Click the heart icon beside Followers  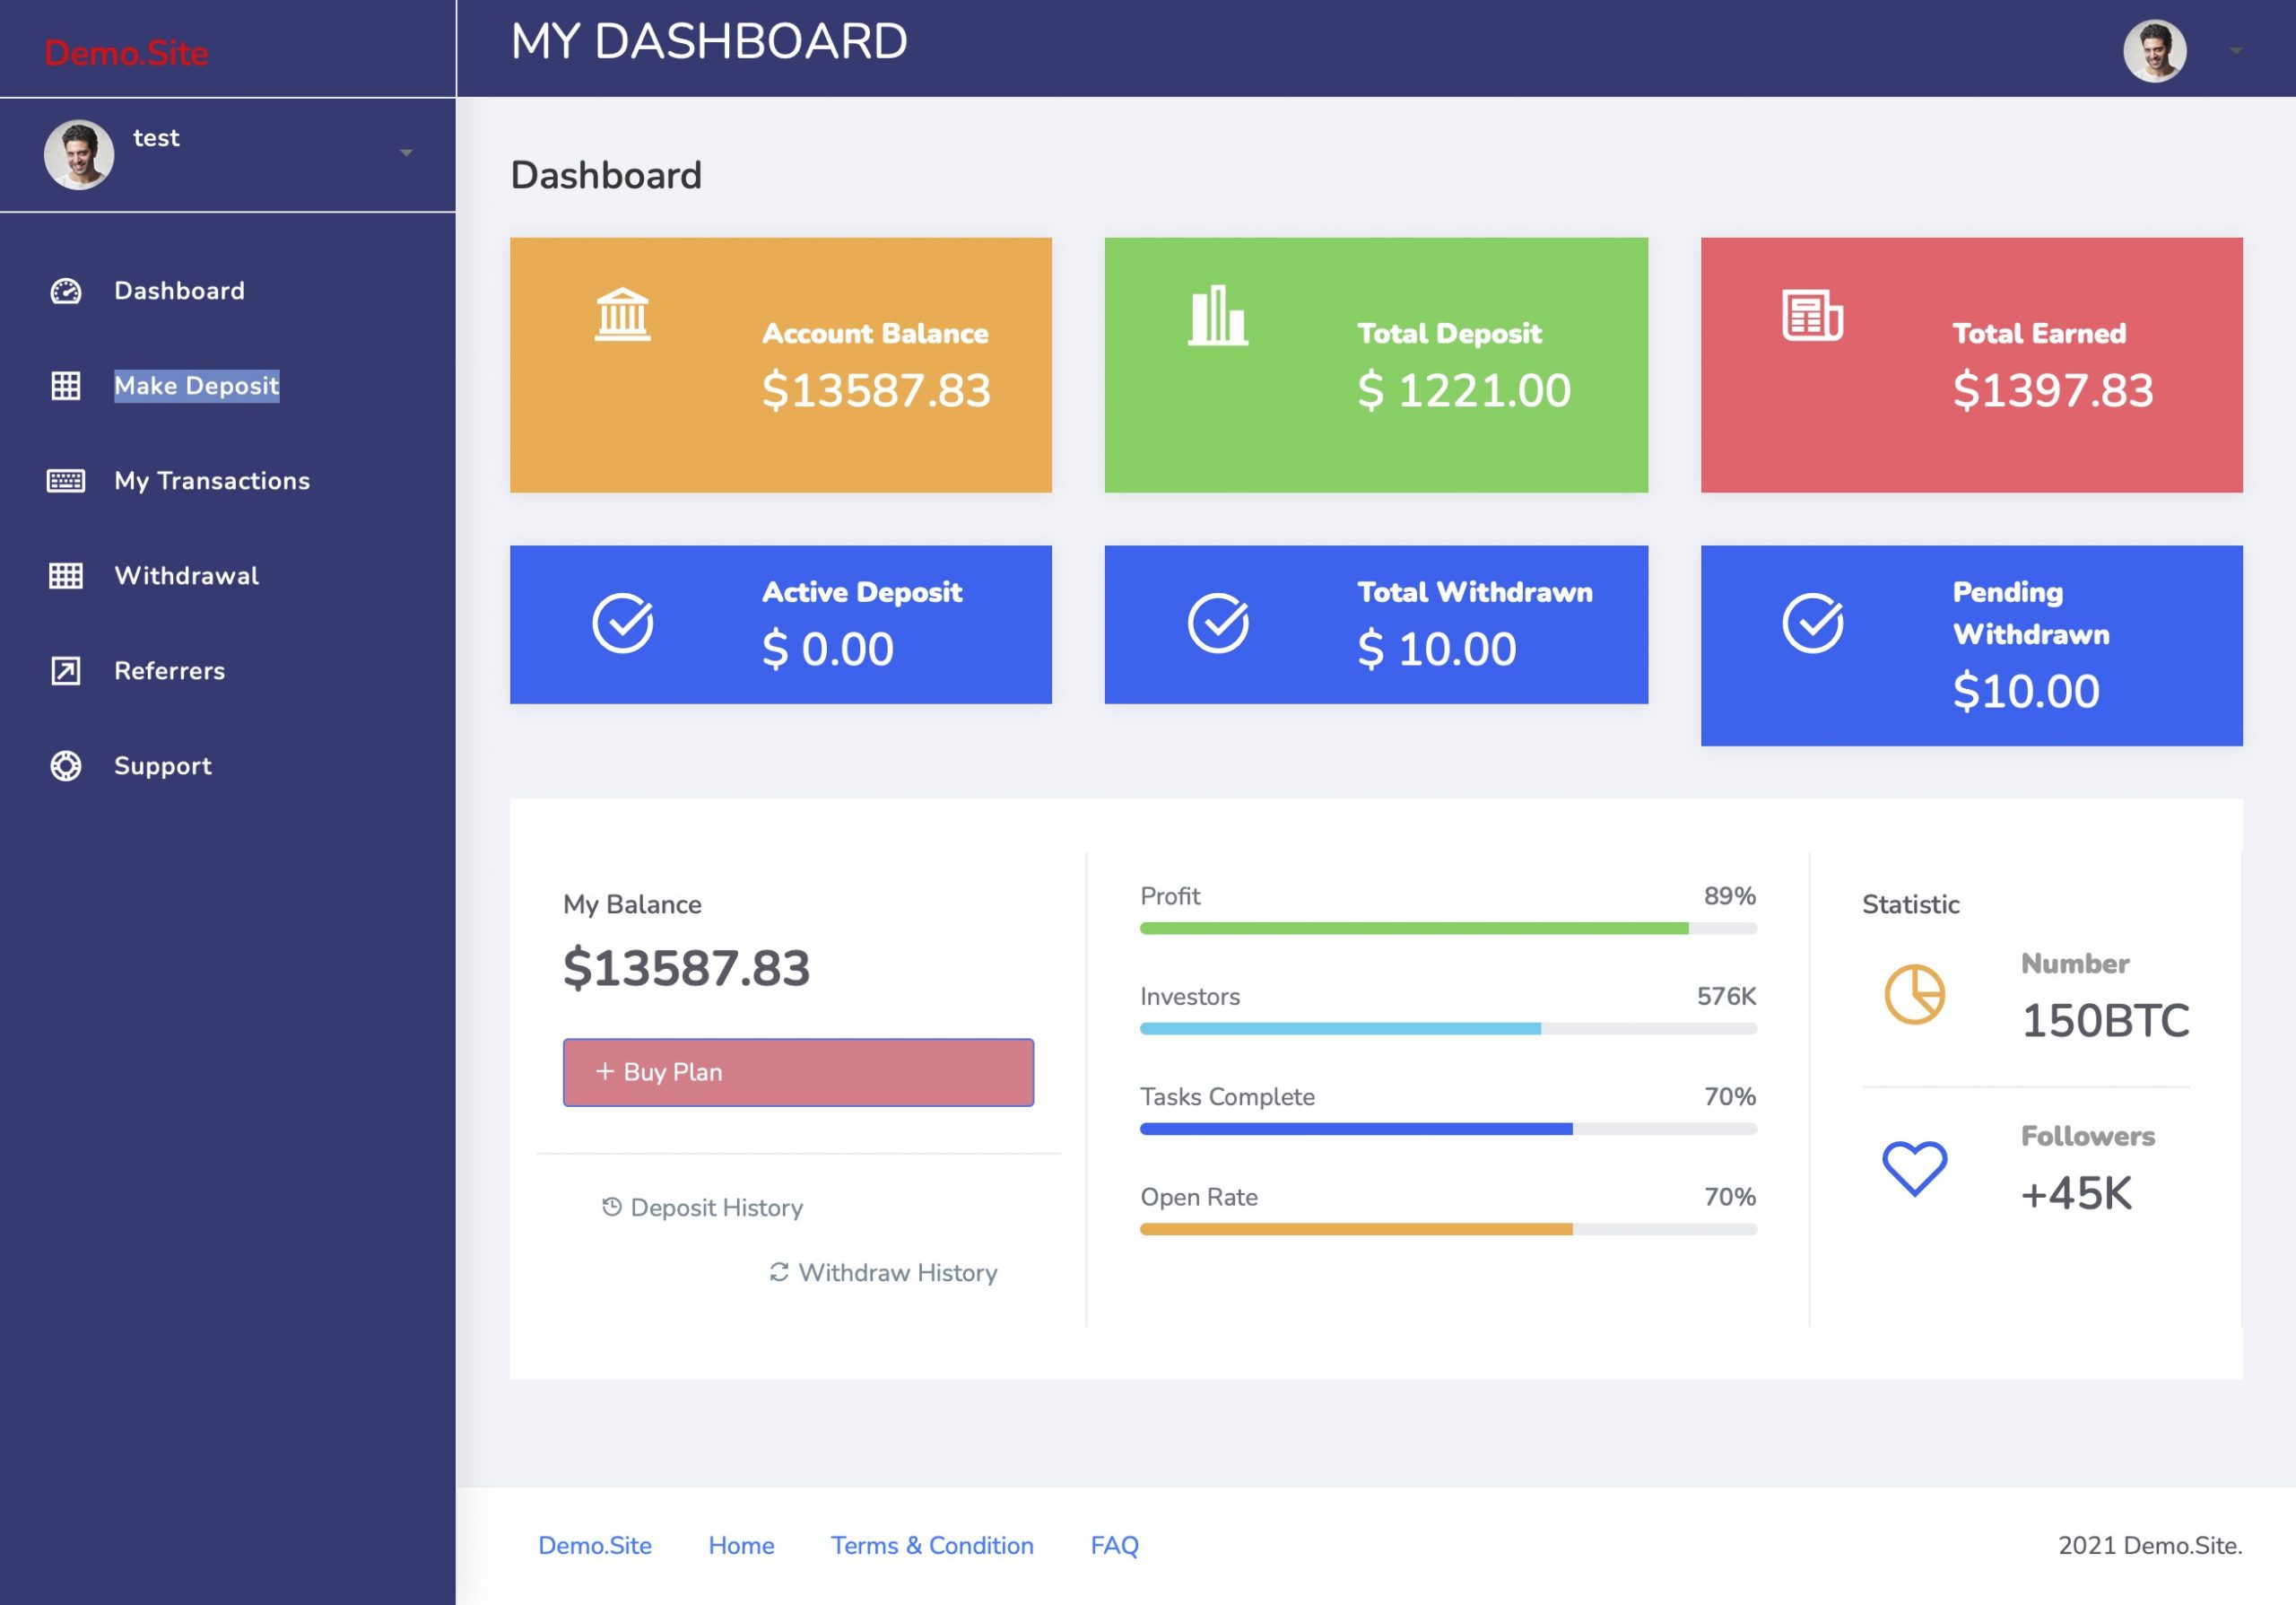1914,1167
